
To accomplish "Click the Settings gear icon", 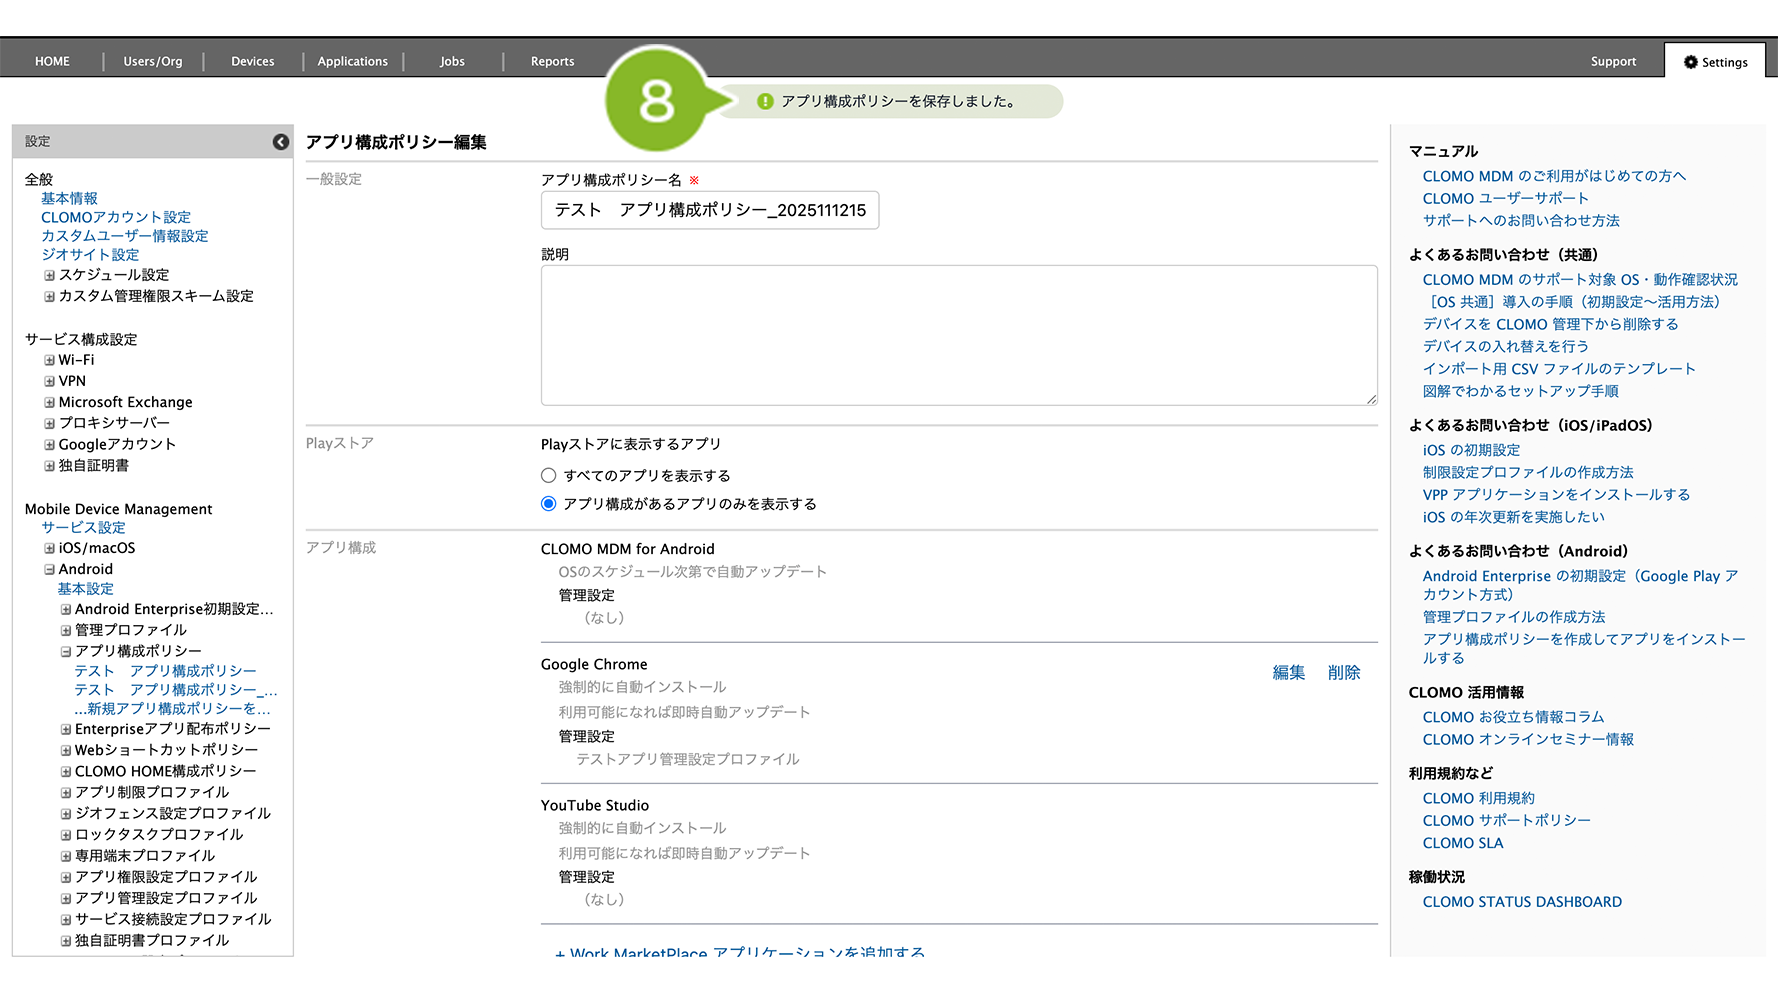I will pyautogui.click(x=1690, y=62).
